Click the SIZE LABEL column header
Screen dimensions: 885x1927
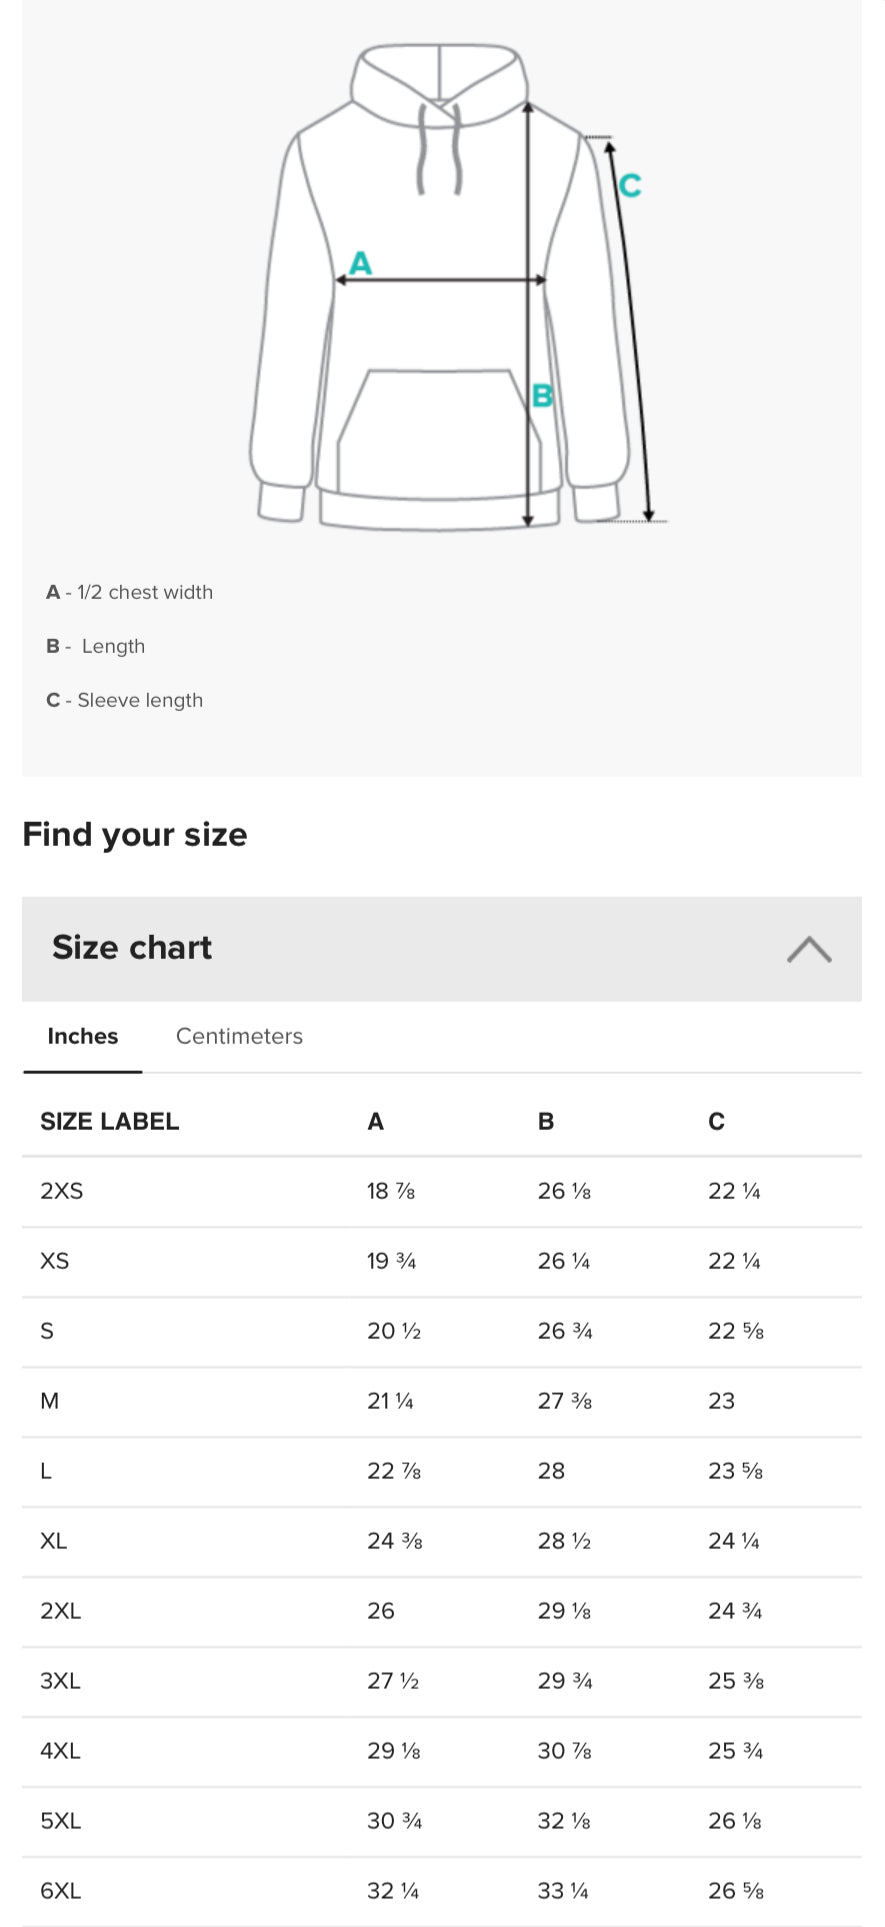point(109,1121)
